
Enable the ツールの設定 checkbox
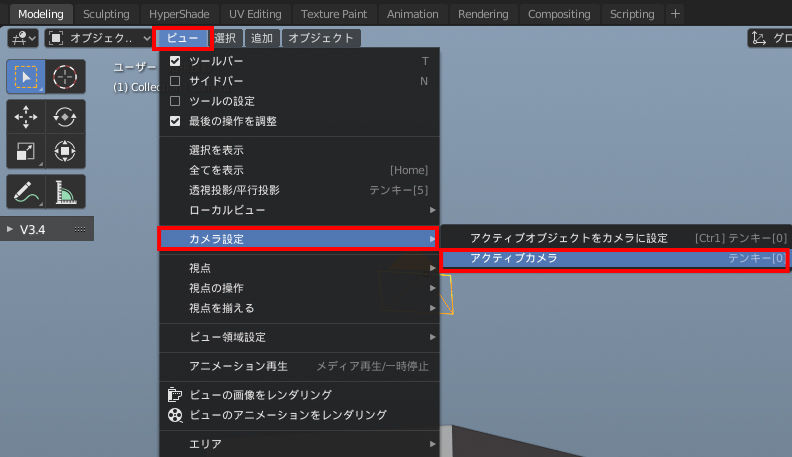pos(175,101)
